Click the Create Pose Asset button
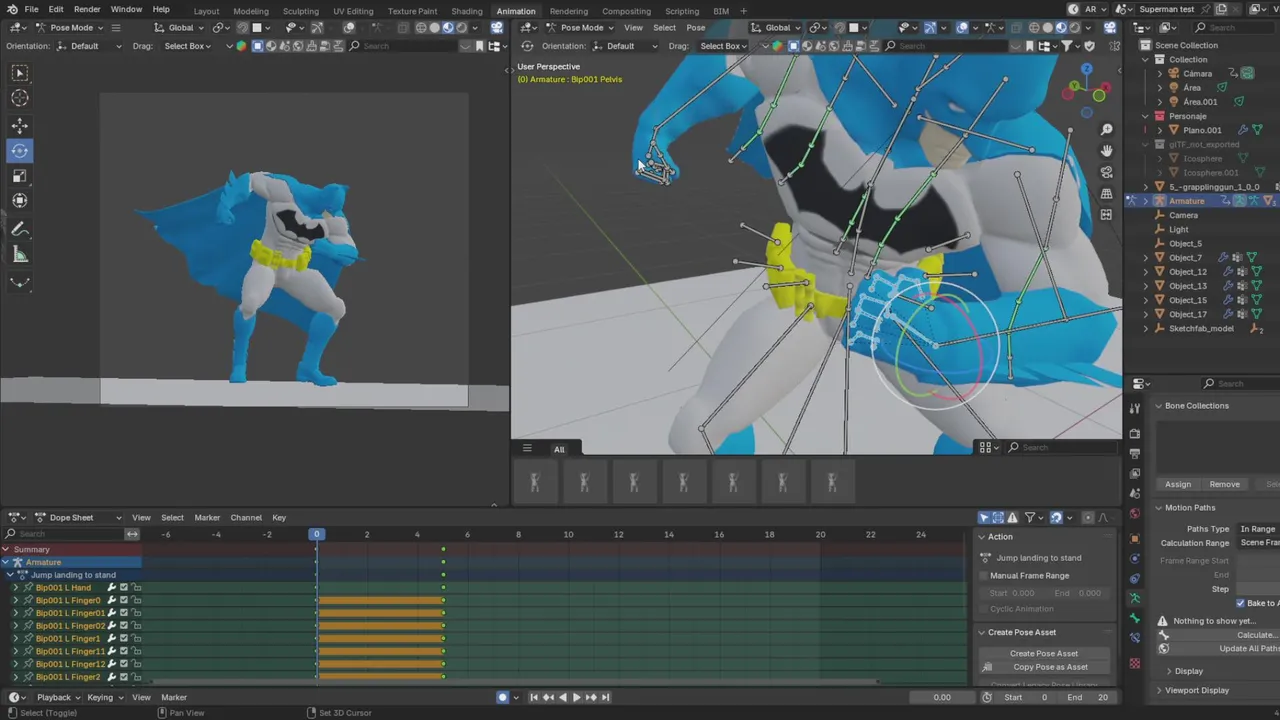The image size is (1280, 720). pos(1044,653)
